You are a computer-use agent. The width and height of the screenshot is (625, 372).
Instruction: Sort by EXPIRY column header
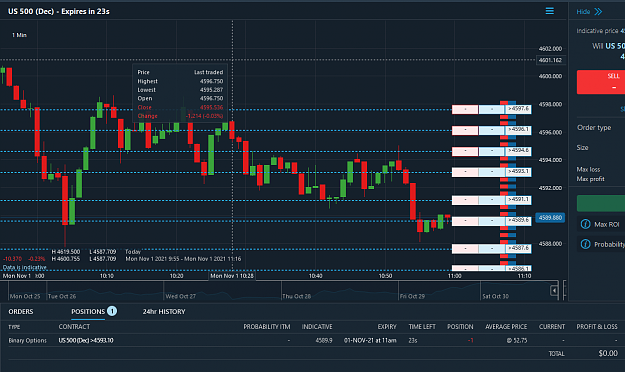[387, 327]
